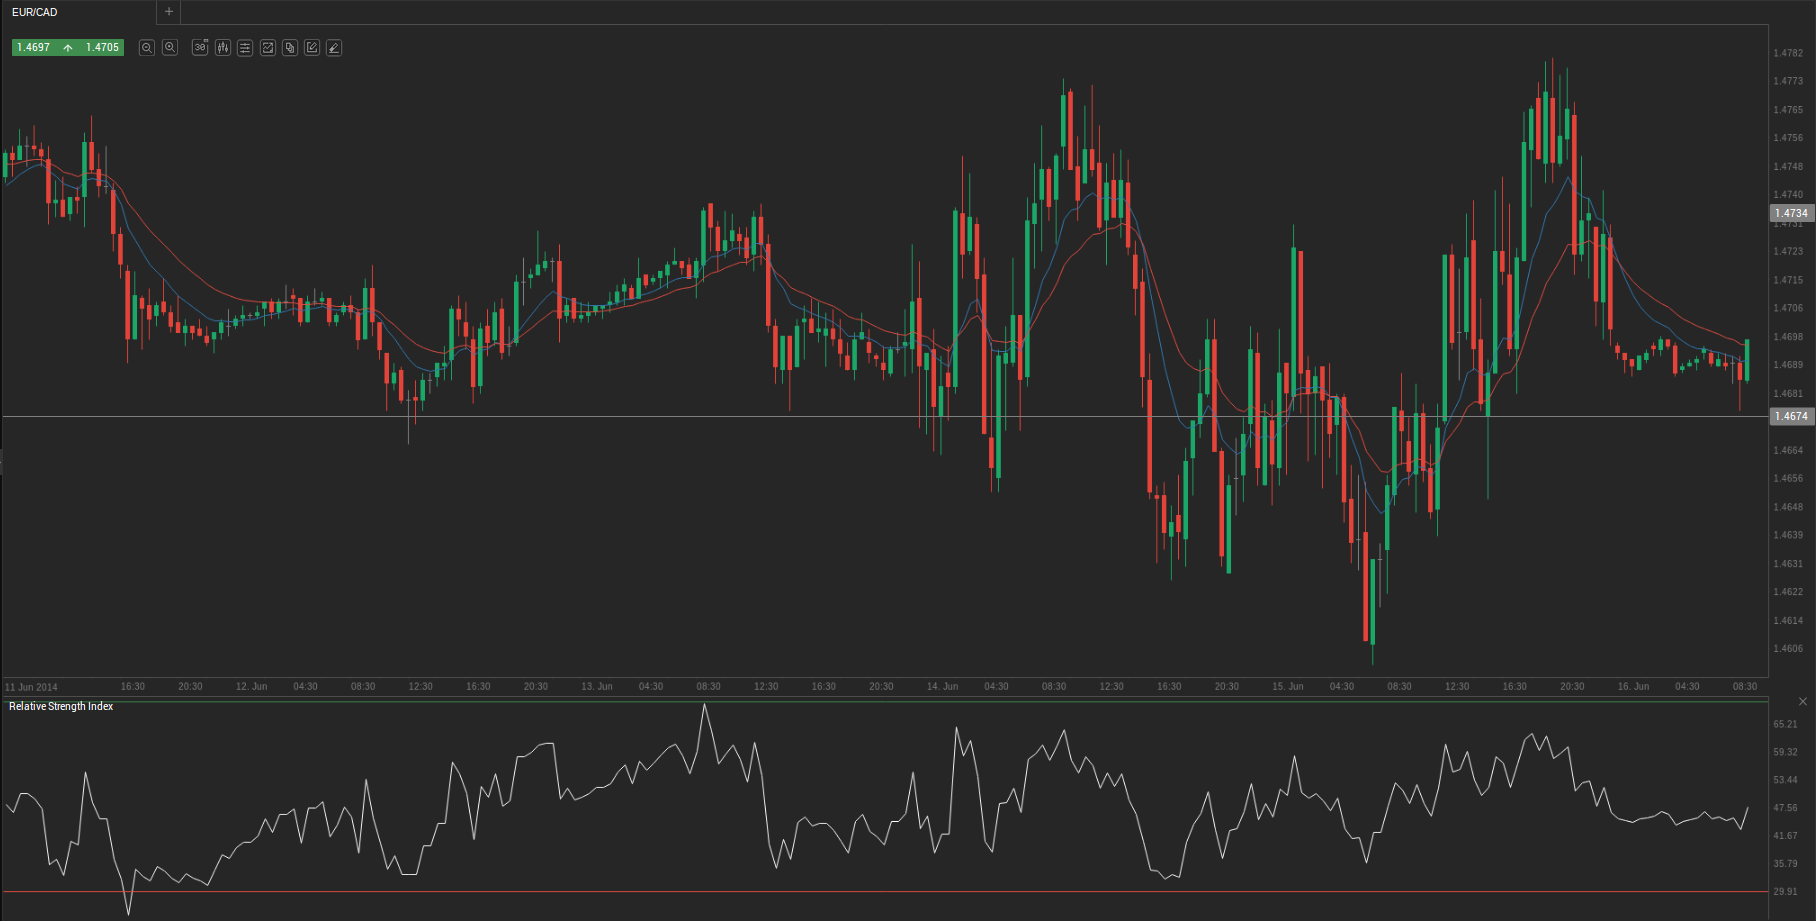Click the 1.4782 price axis label
The width and height of the screenshot is (1816, 921).
pyautogui.click(x=1788, y=53)
